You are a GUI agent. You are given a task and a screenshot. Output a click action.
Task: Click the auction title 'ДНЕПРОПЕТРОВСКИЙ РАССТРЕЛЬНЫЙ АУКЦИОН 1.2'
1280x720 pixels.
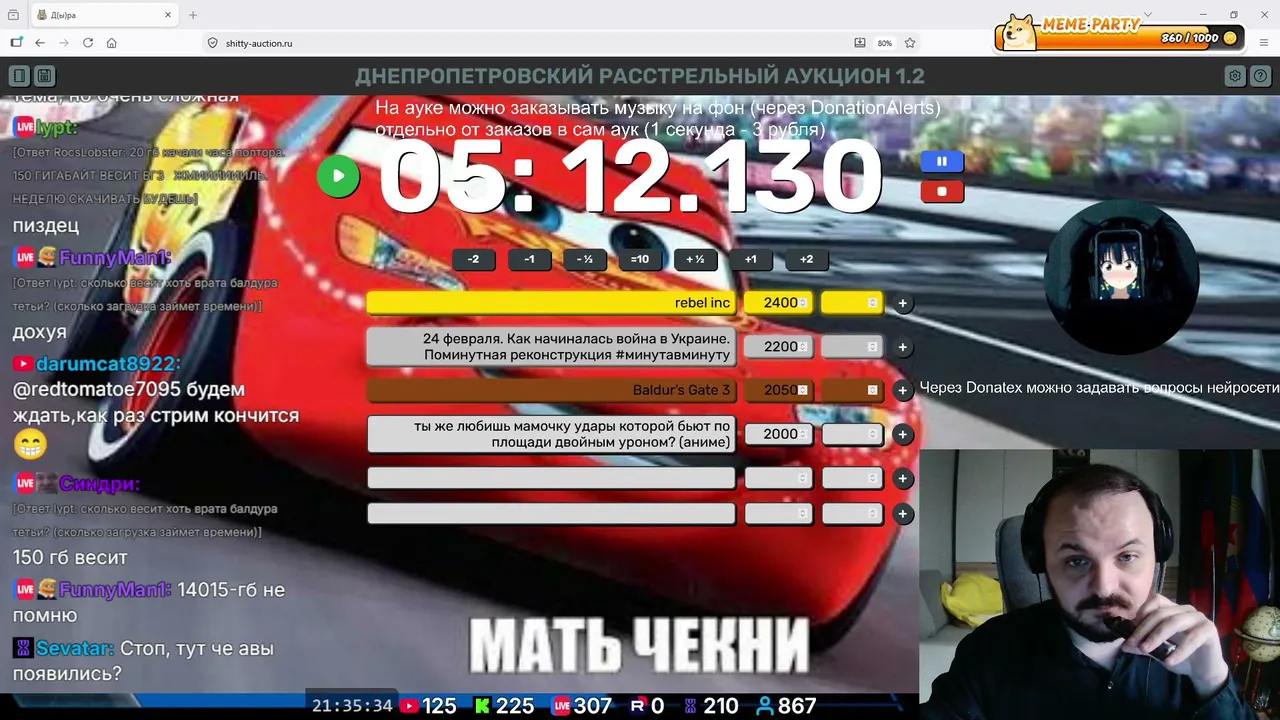point(640,76)
